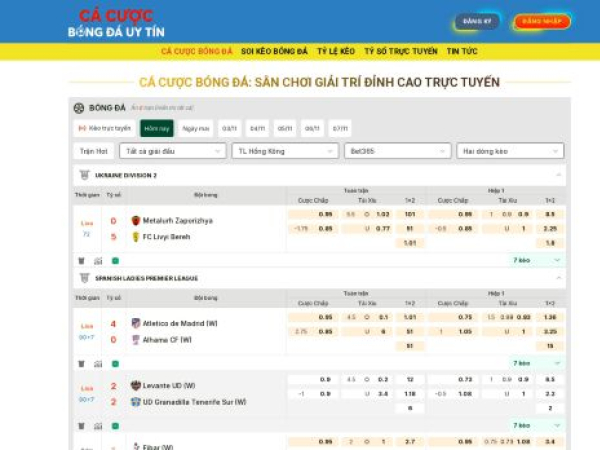Screen dimensions: 600x450
Task: Click the green indicator icon under Metalurh match
Action: click(x=115, y=260)
